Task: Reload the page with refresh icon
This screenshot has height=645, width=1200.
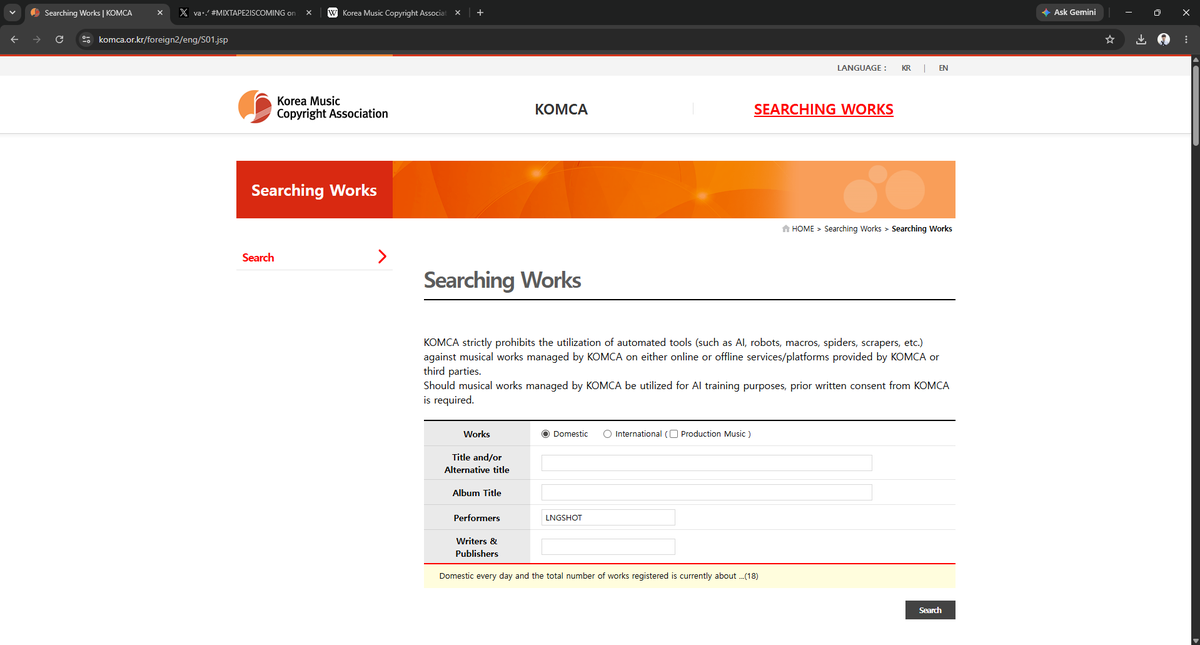Action: [x=60, y=39]
